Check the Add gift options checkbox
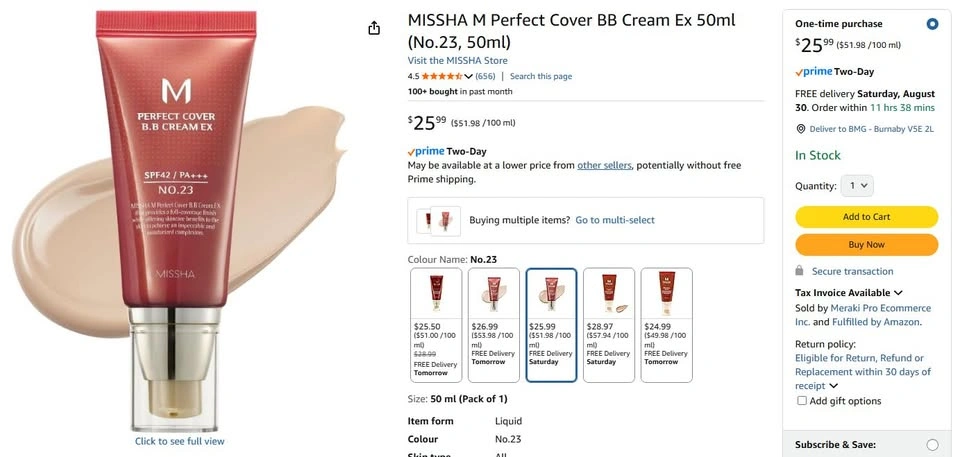960x457 pixels. [x=801, y=401]
